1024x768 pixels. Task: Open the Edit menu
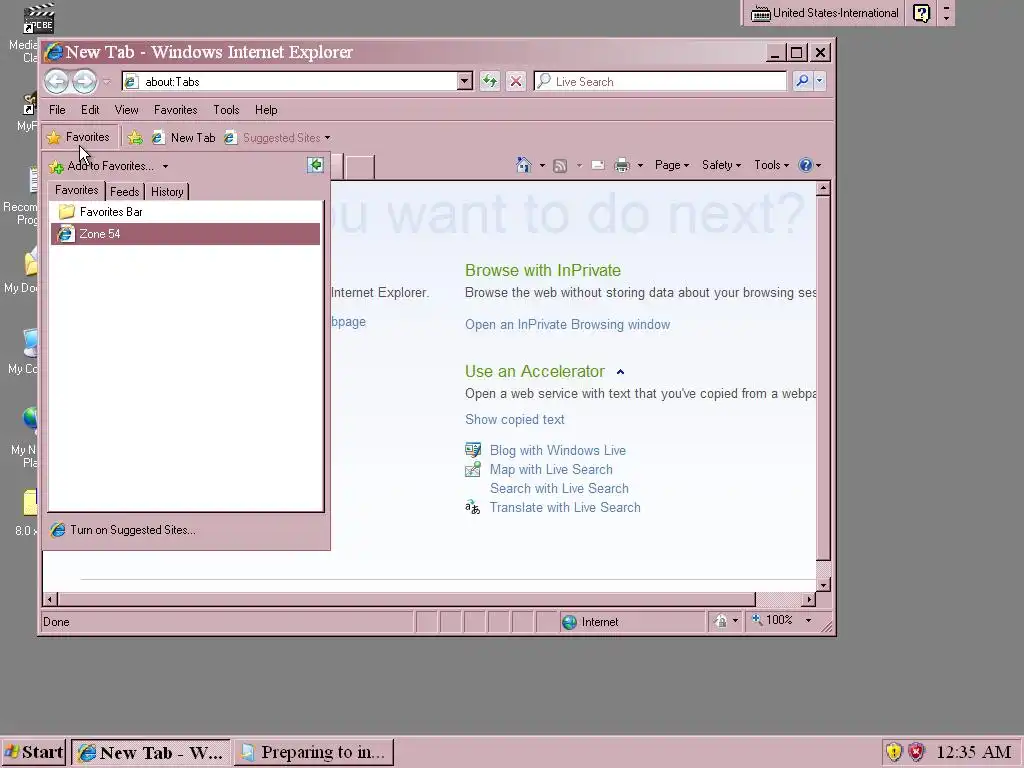(90, 110)
